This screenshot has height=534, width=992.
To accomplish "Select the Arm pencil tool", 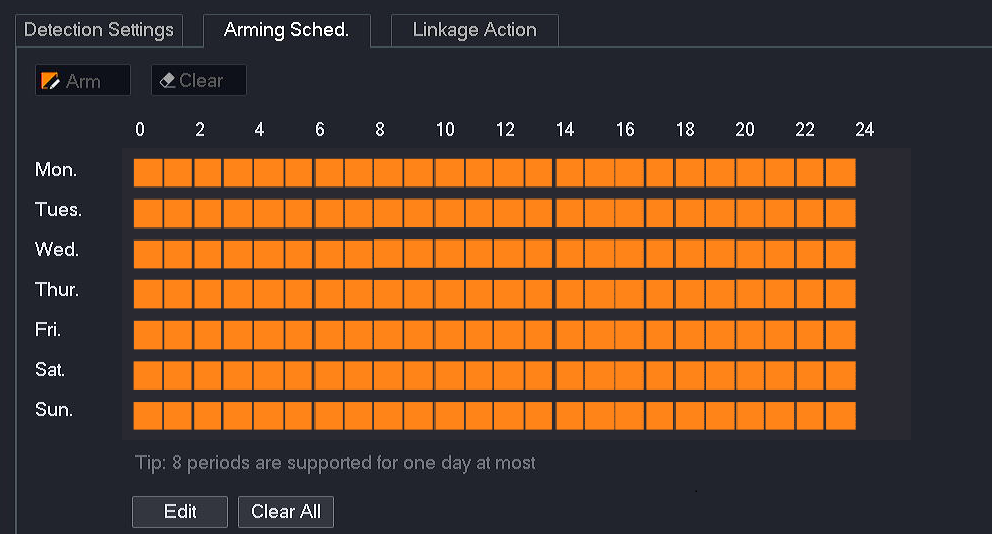I will tap(82, 81).
